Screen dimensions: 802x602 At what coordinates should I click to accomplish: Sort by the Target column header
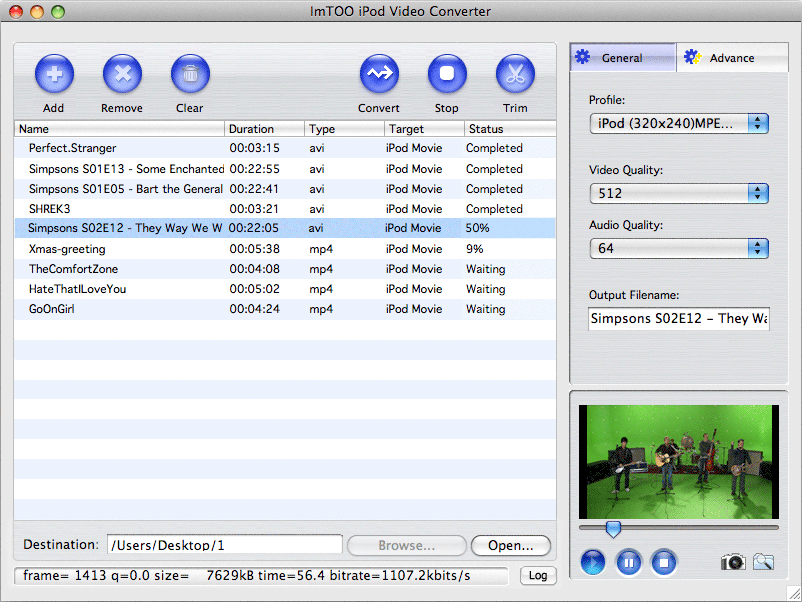[425, 129]
